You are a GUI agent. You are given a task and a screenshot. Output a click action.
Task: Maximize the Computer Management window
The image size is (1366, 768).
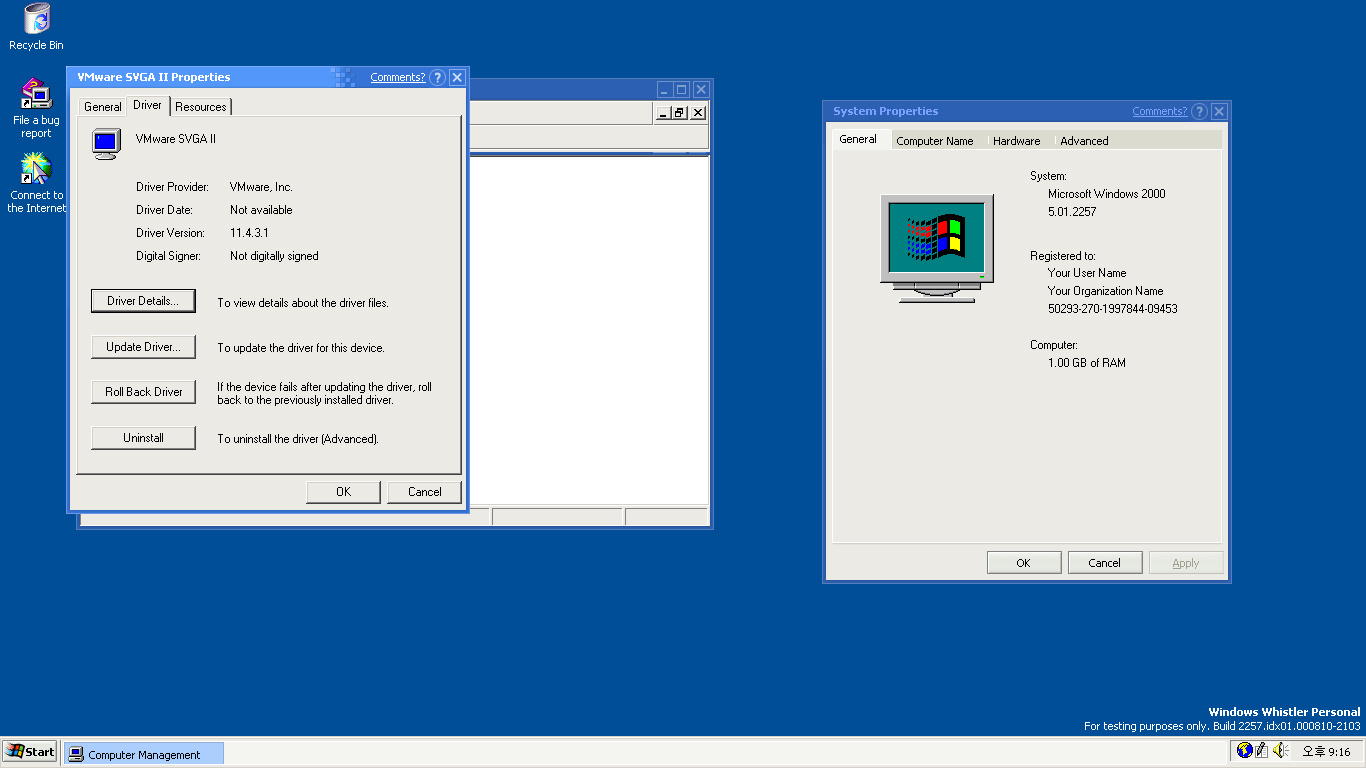[x=682, y=89]
